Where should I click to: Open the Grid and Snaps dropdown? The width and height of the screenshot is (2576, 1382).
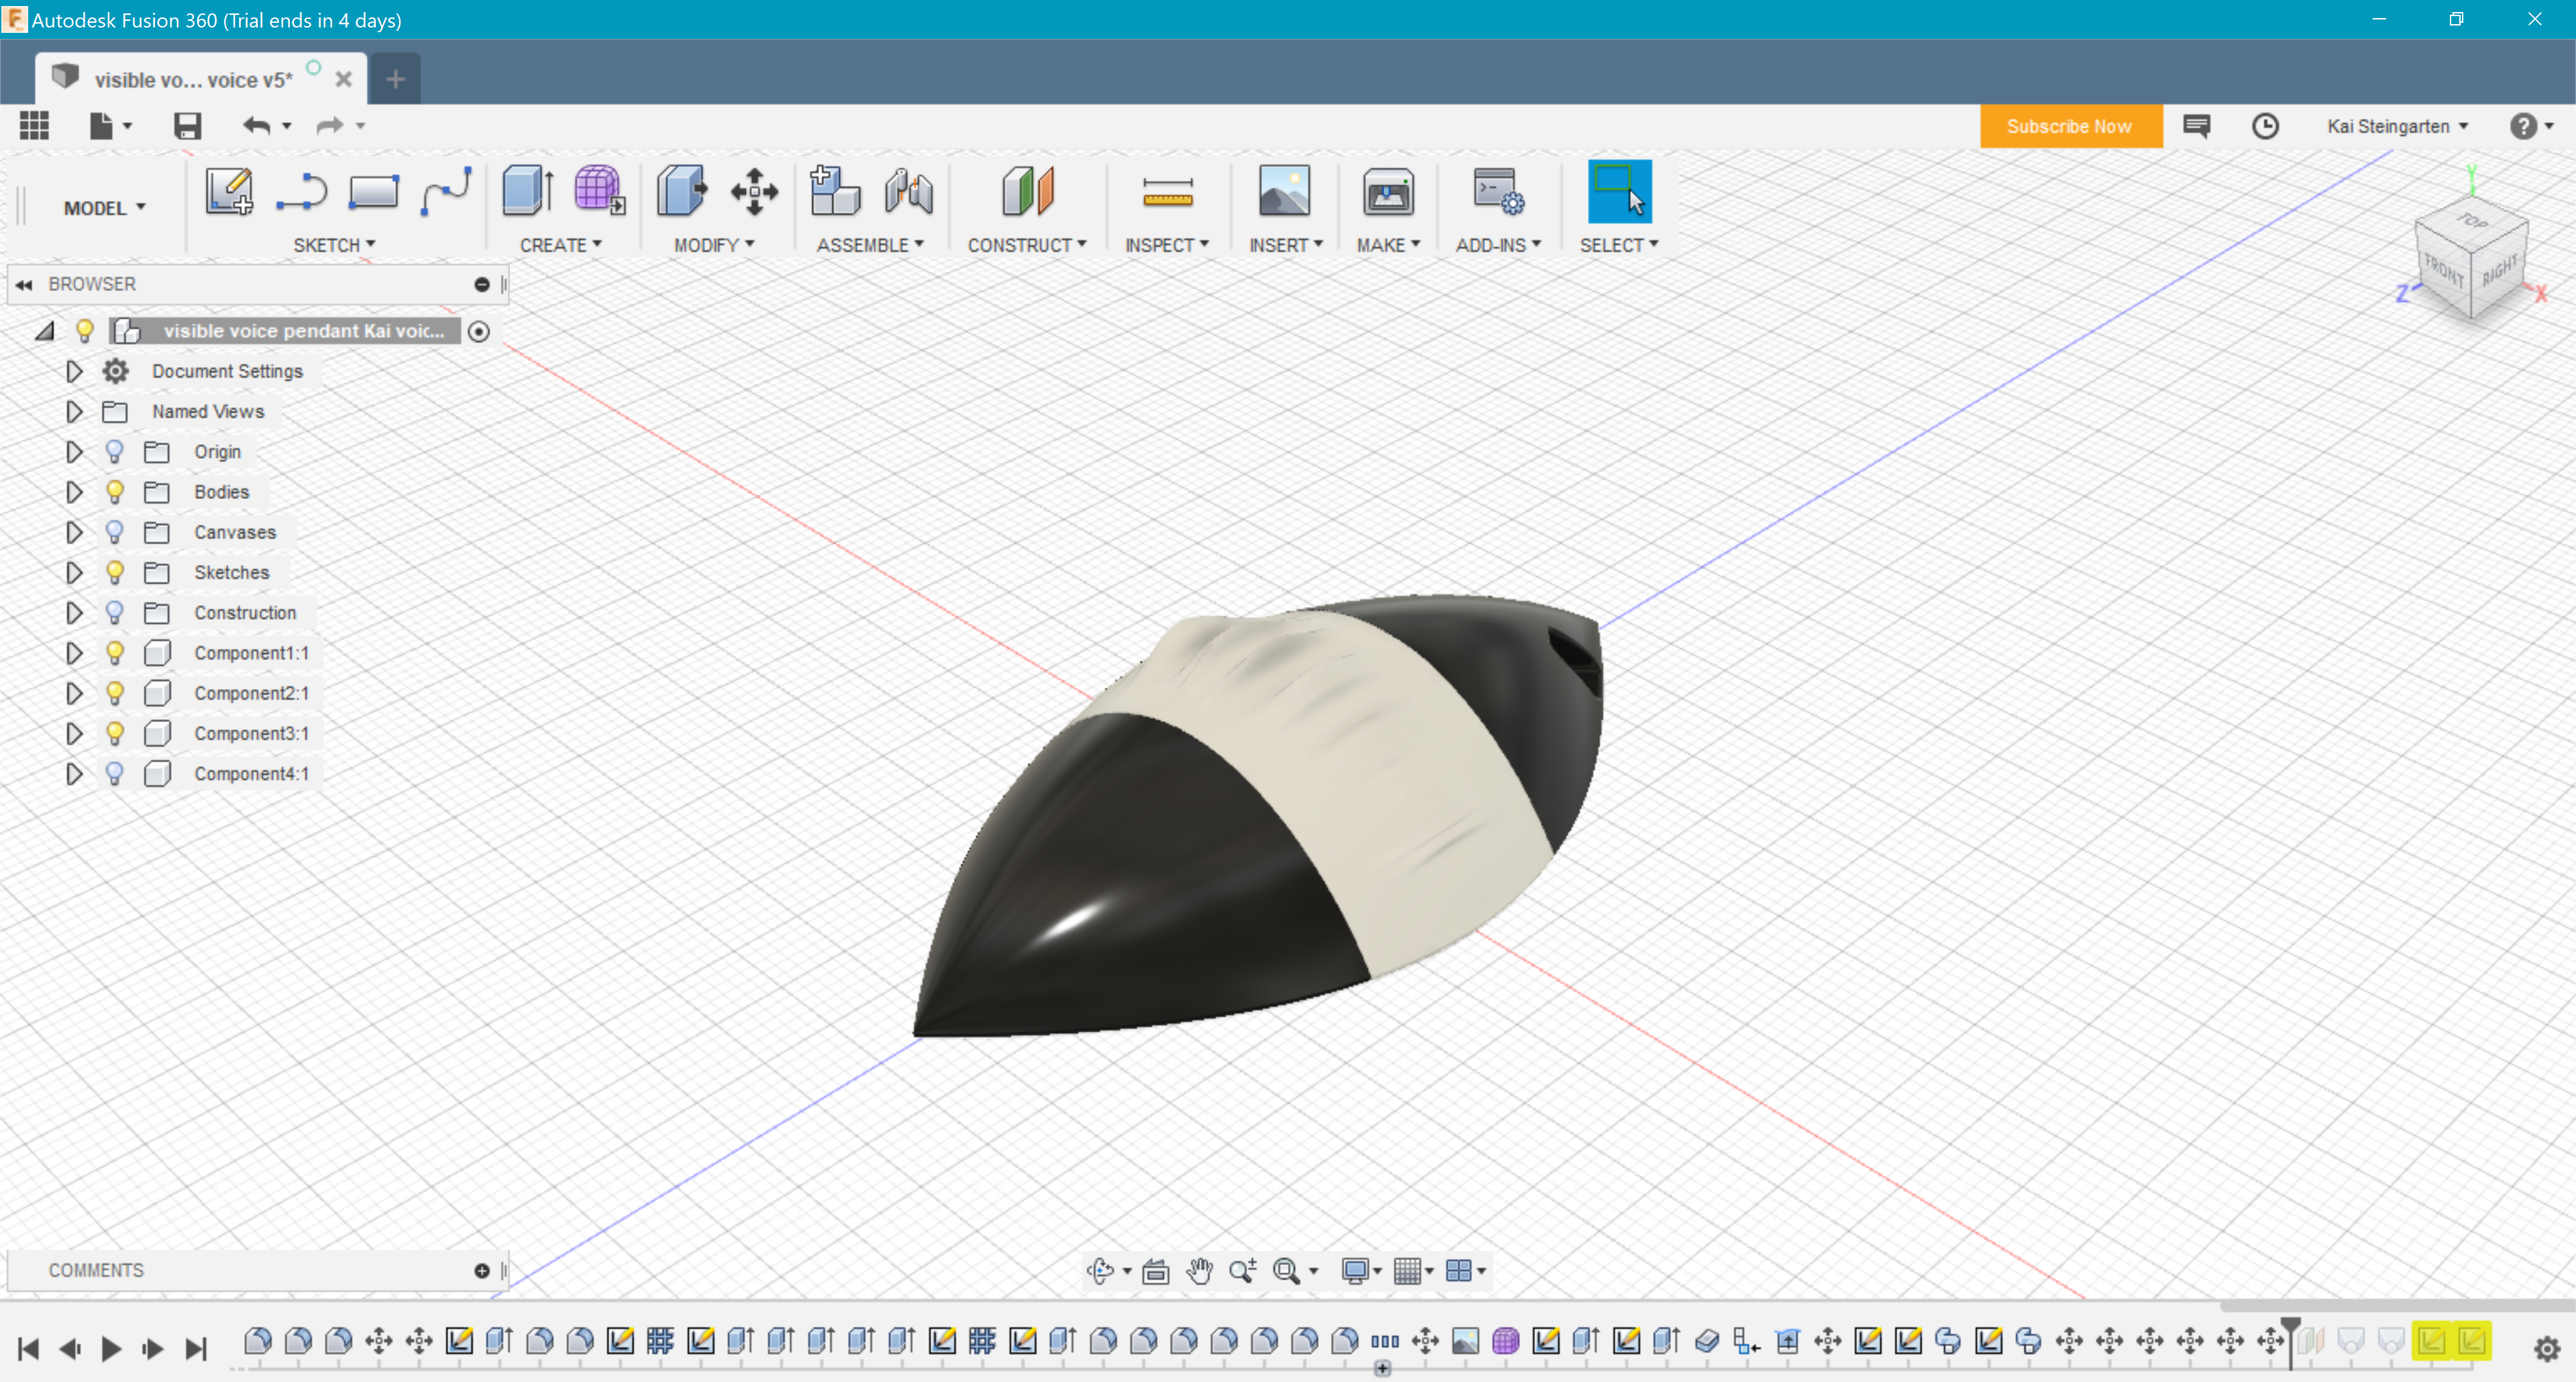point(1414,1270)
